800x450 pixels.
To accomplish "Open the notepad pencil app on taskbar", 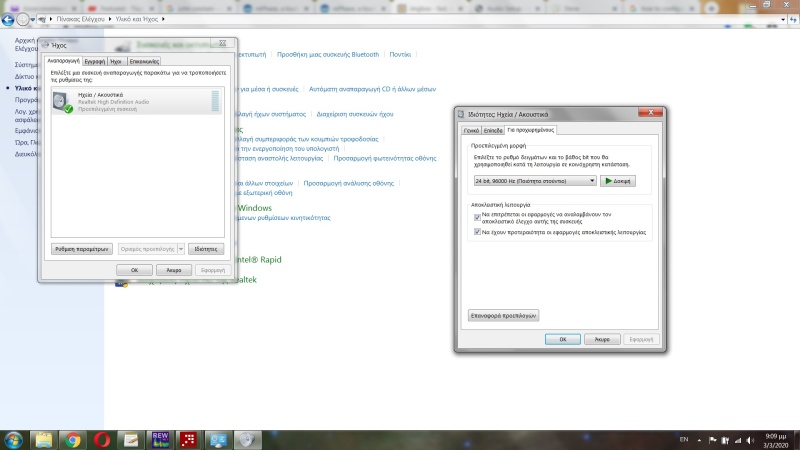I will point(131,440).
